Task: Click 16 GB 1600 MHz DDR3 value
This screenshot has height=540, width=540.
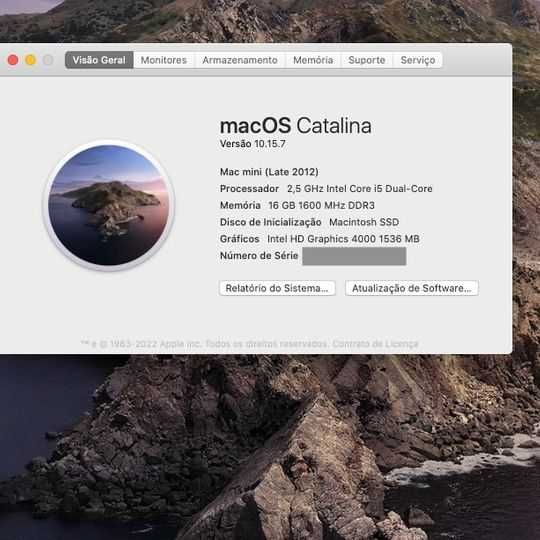Action: pos(321,206)
